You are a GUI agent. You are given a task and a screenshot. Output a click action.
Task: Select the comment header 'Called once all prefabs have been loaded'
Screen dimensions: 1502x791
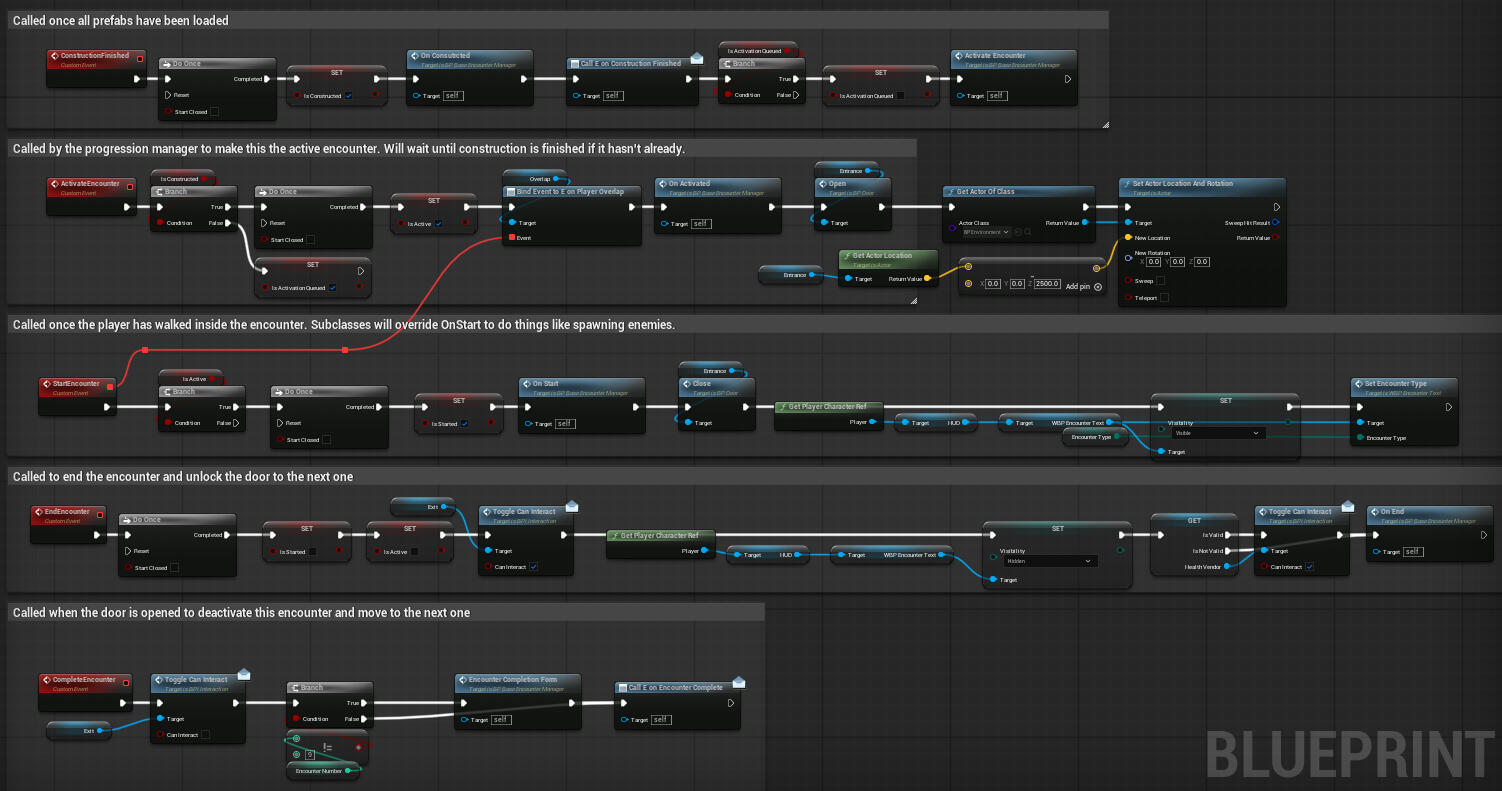pyautogui.click(x=121, y=21)
